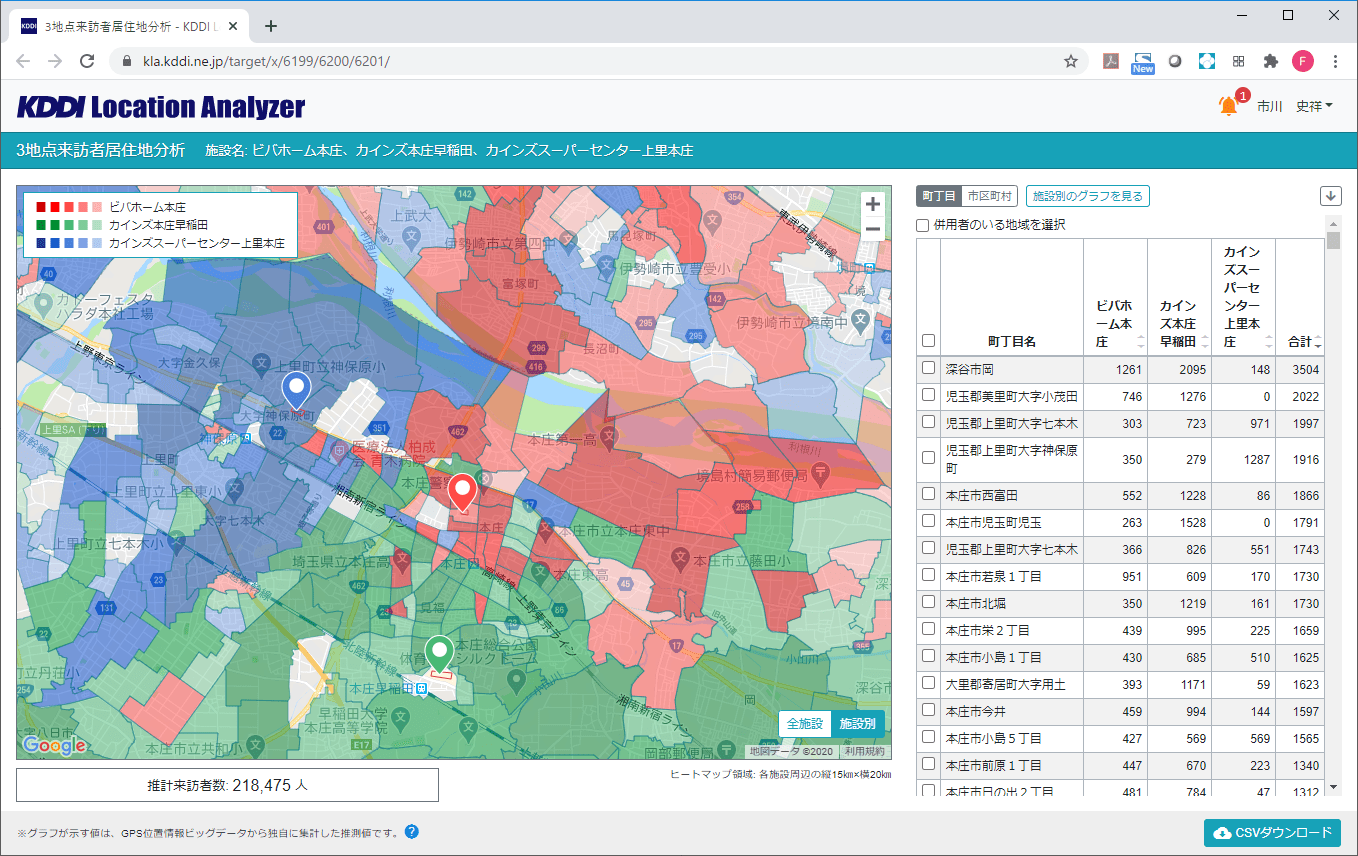Screen dimensions: 1358x856
Task: Click 推計来訪者数 218,475 人 box
Action: click(x=227, y=785)
